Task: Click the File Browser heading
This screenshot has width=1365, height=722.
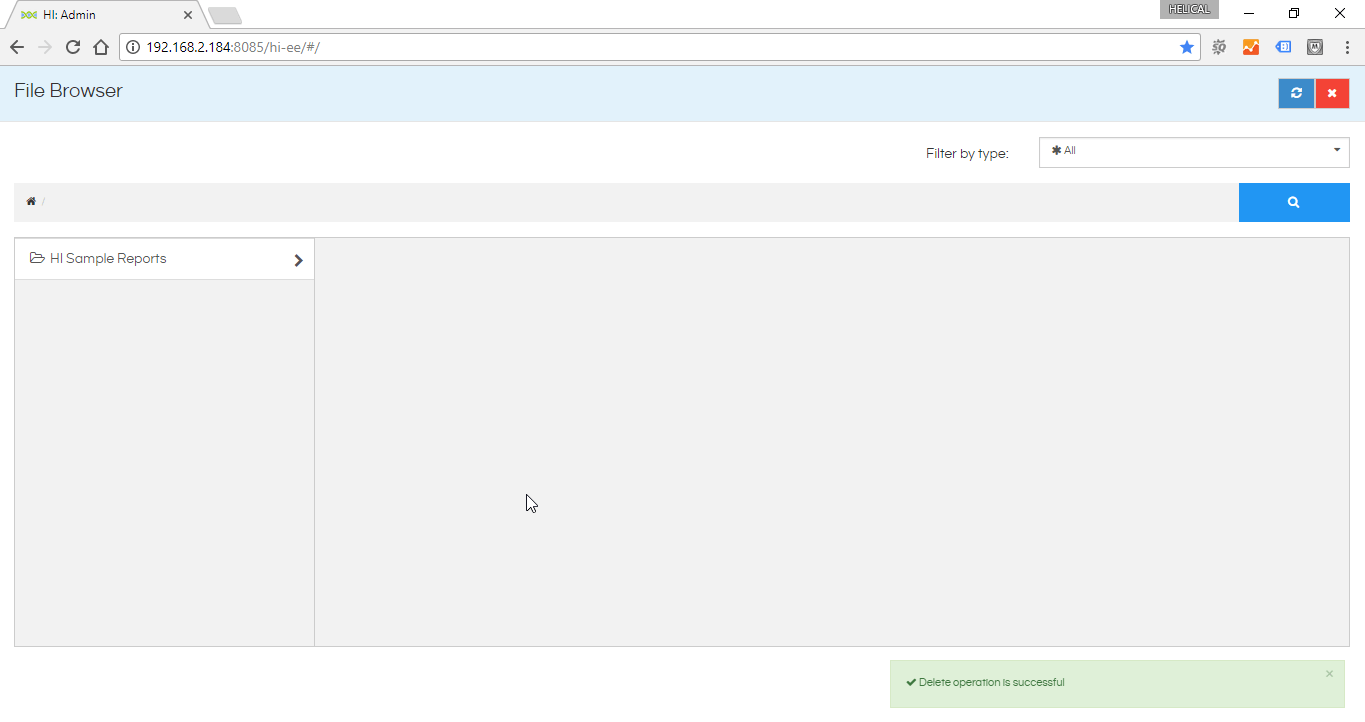Action: (x=68, y=91)
